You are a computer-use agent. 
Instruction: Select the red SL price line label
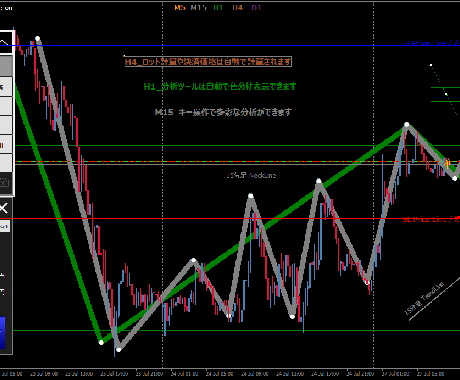pos(432,219)
